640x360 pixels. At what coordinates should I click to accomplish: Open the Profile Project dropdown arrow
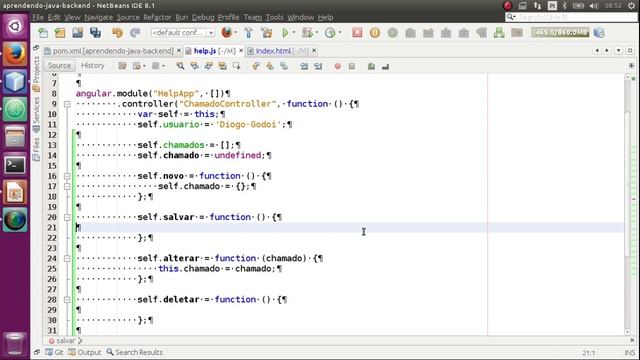pos(340,33)
